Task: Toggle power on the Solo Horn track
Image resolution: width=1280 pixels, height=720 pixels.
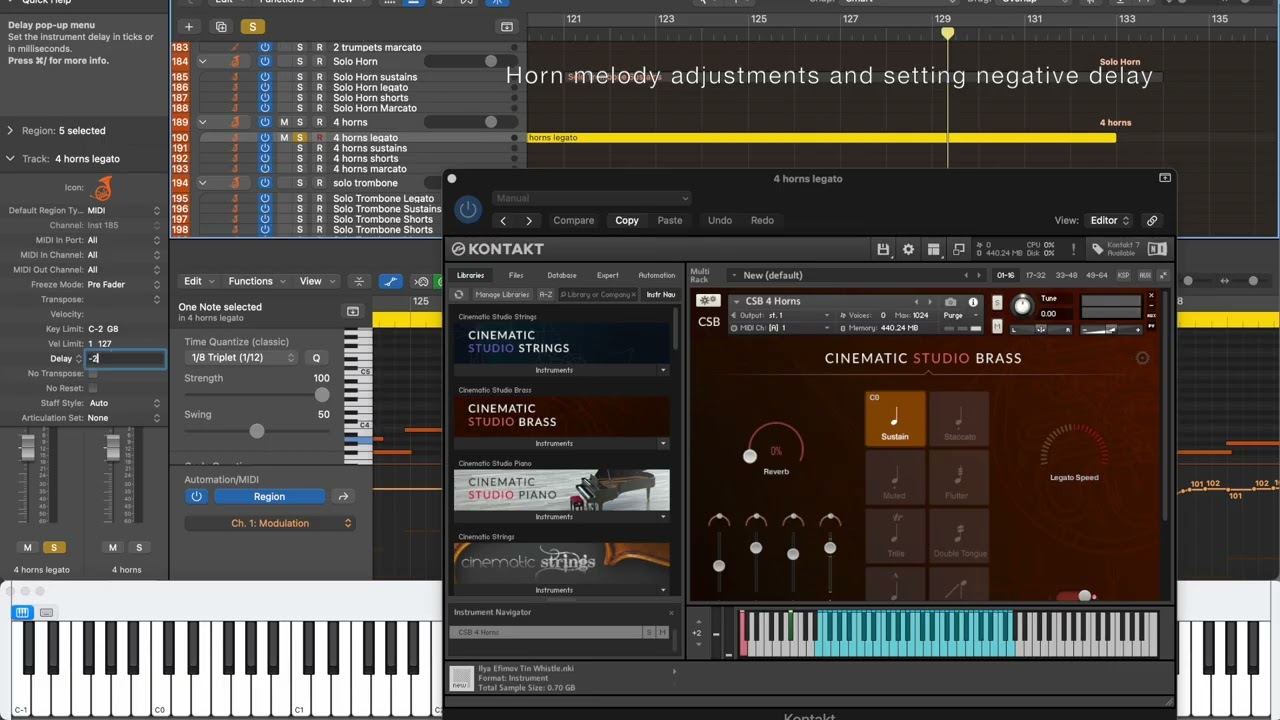Action: click(265, 61)
